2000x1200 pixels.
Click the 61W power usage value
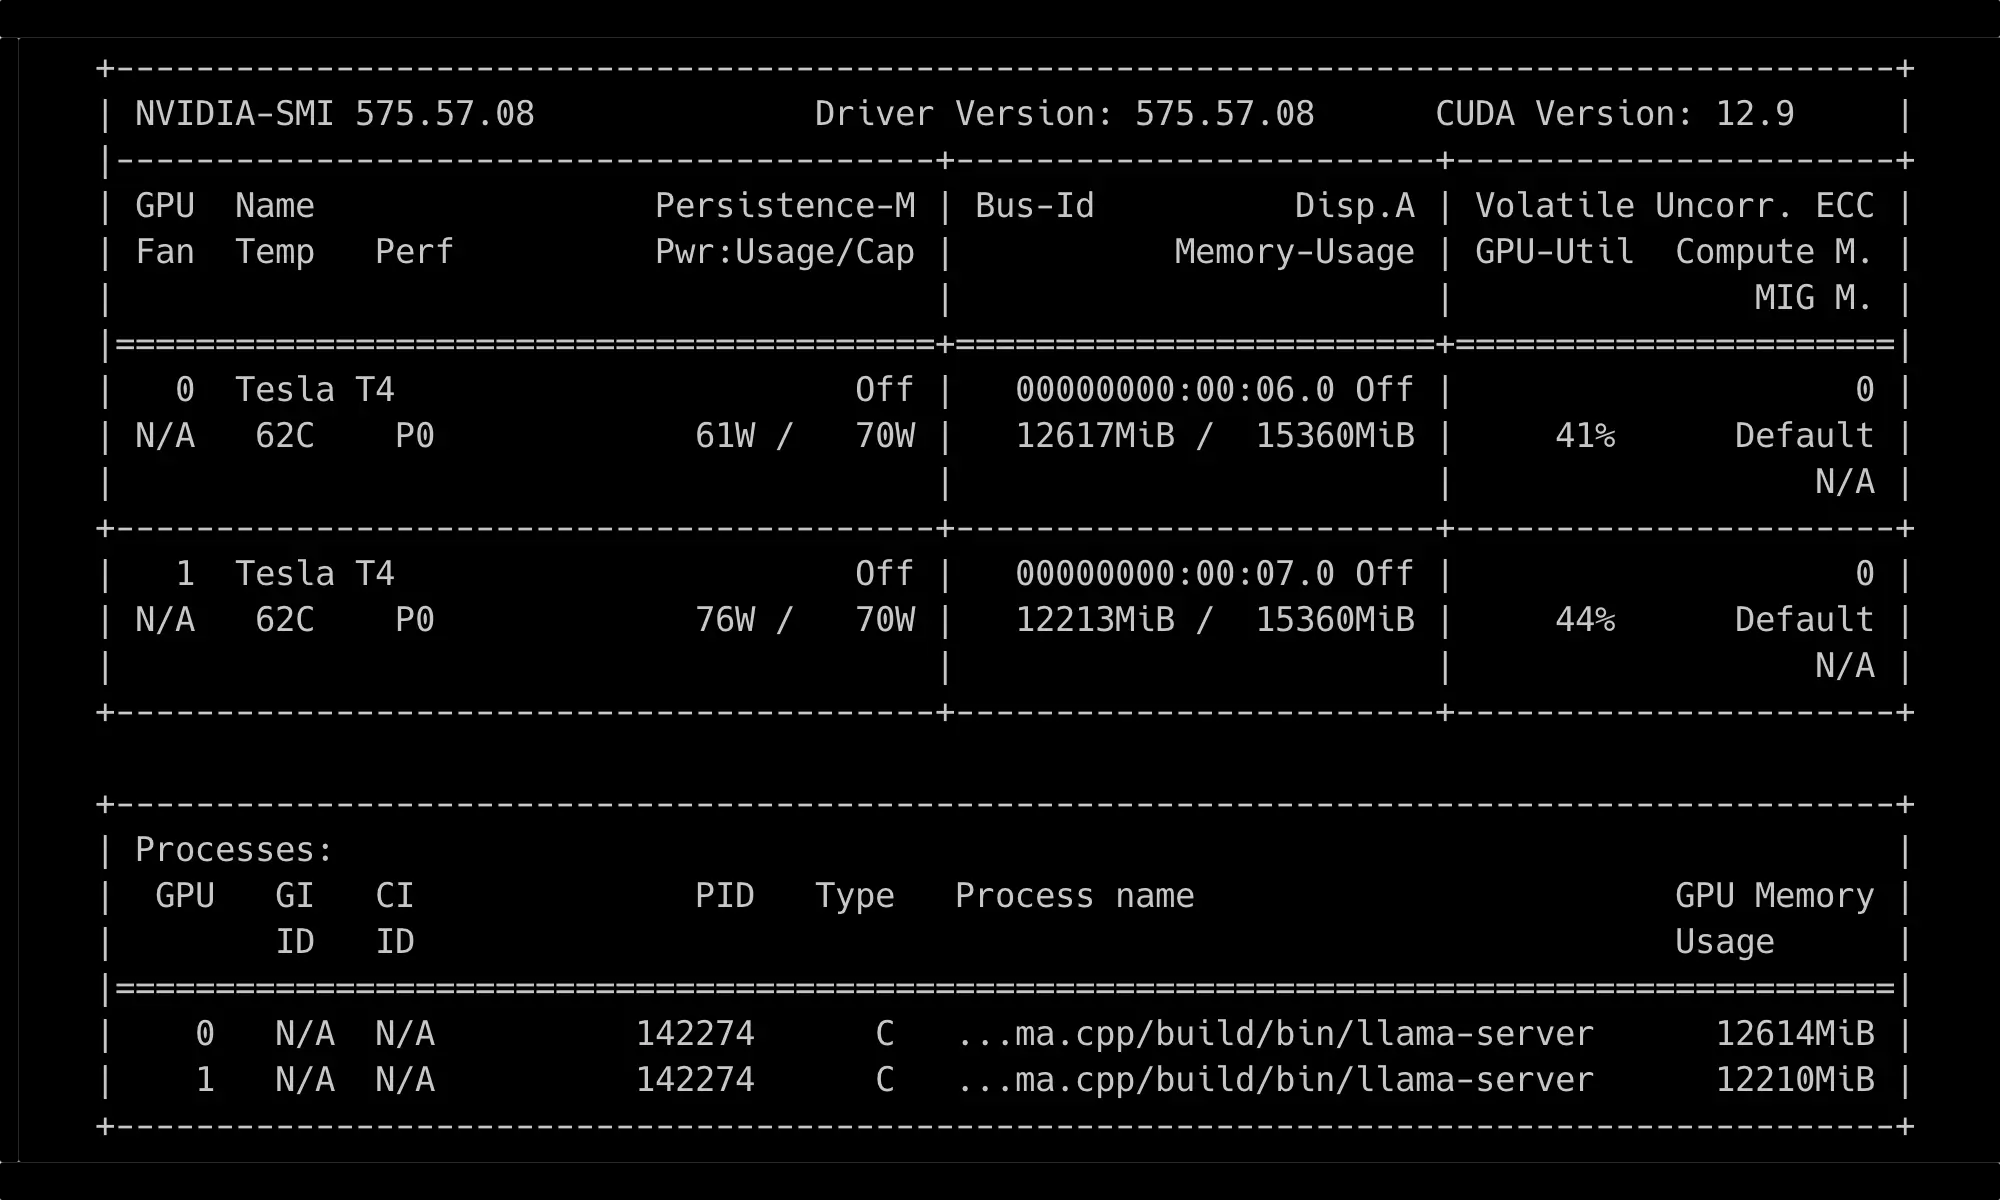point(725,436)
